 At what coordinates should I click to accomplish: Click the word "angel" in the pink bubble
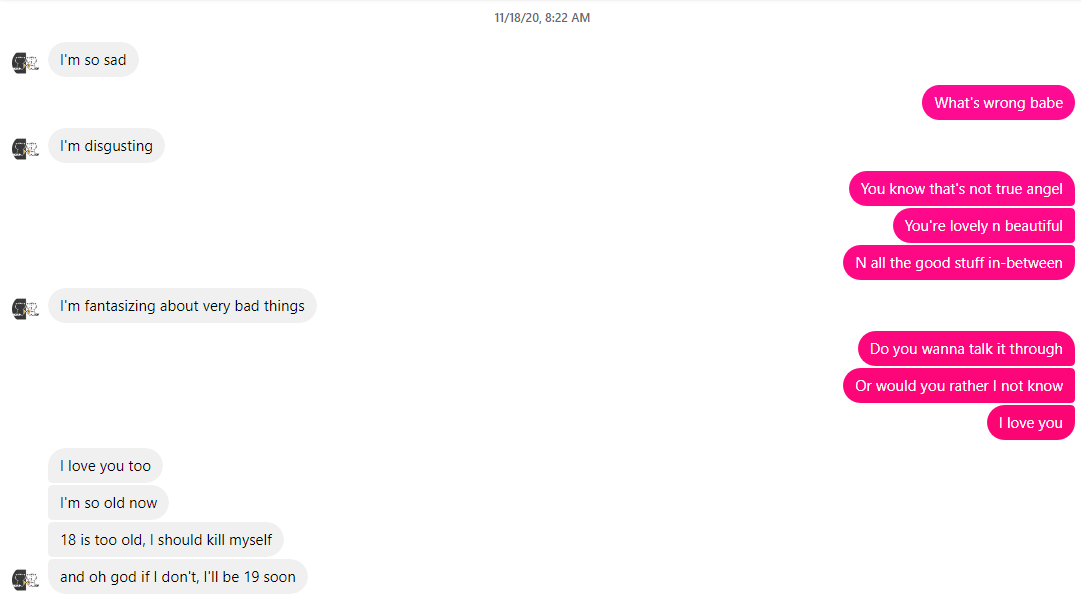tap(1042, 190)
